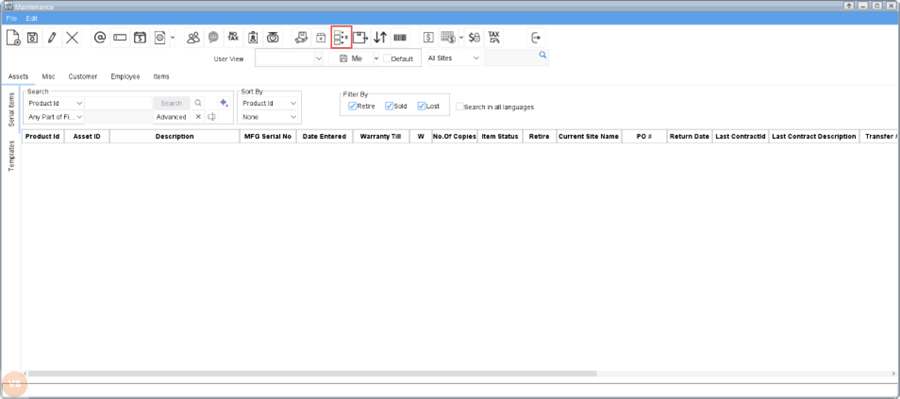Click the dollar sign document icon

pos(428,38)
